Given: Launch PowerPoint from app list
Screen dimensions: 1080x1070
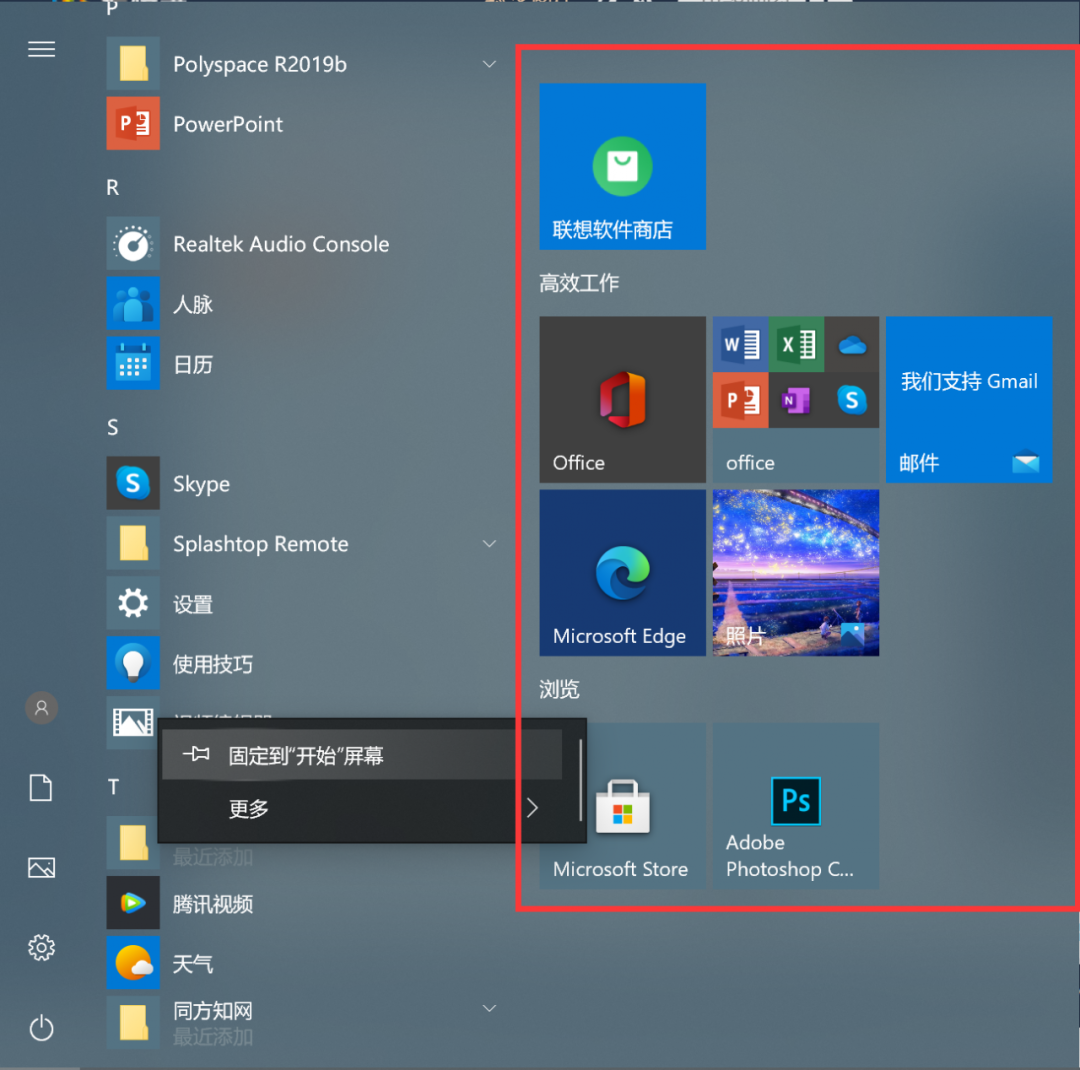Looking at the screenshot, I should coord(303,124).
